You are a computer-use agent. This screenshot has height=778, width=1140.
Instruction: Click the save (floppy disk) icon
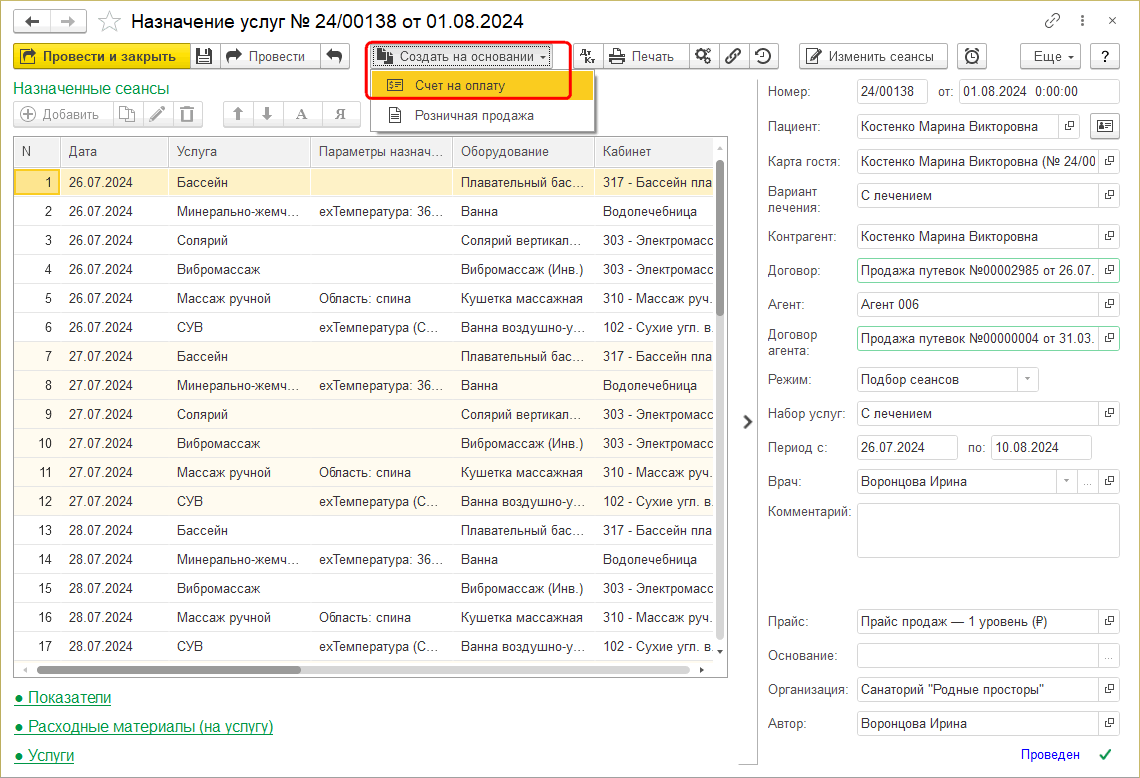pyautogui.click(x=204, y=56)
